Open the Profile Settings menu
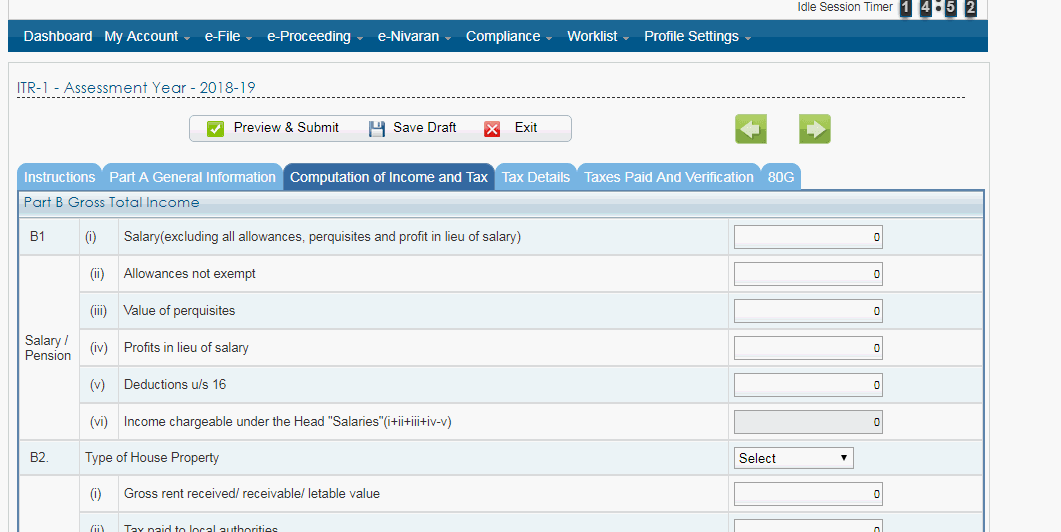 click(x=698, y=37)
